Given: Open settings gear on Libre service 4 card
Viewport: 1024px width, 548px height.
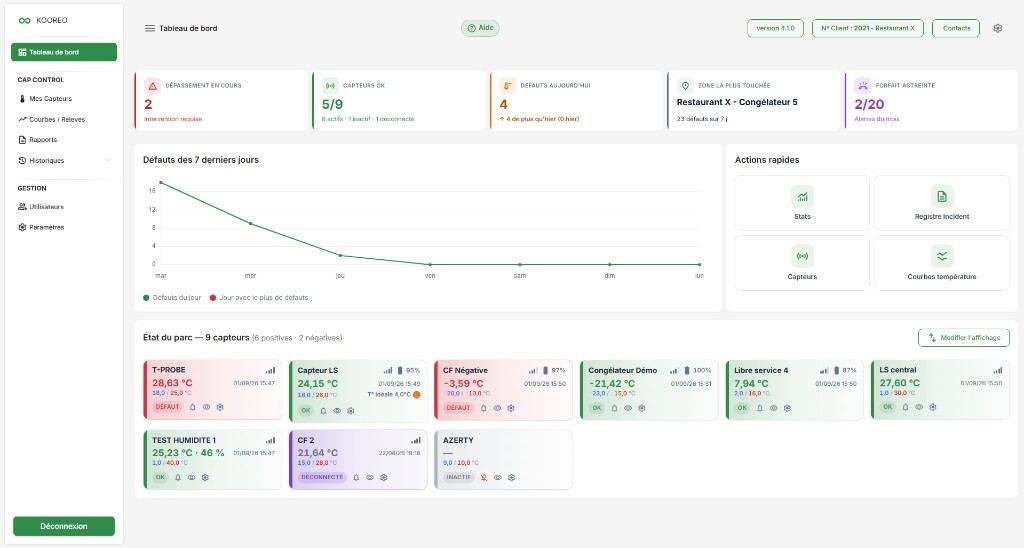Looking at the screenshot, I should [x=787, y=408].
